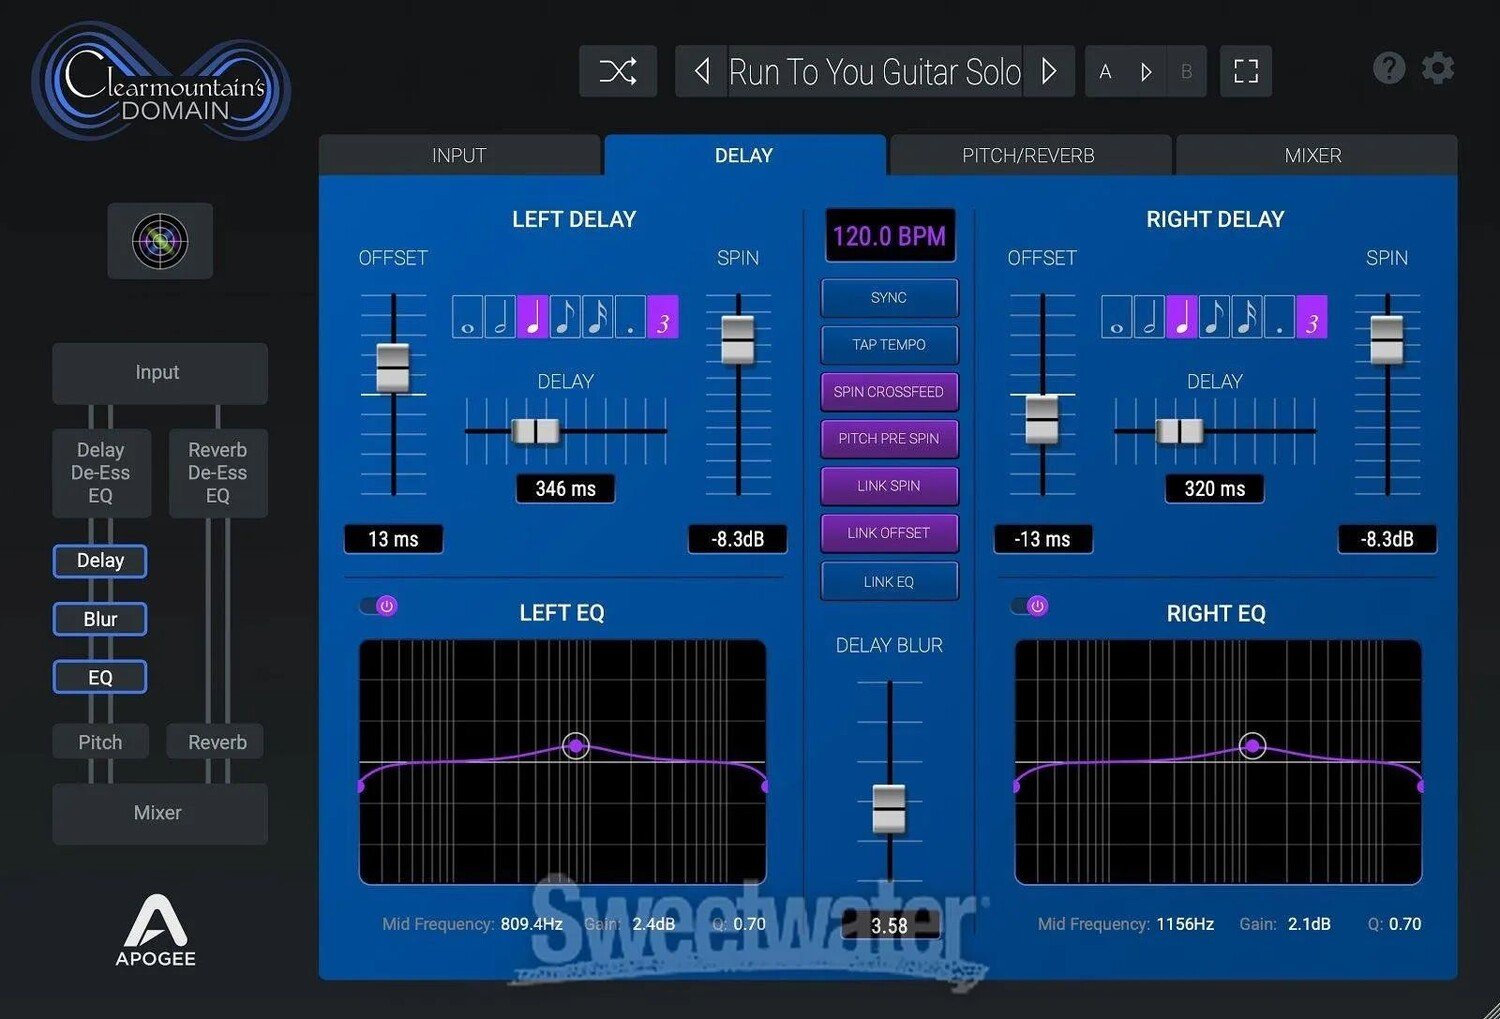Click Delay De-Ess EQ block
1500x1019 pixels.
click(x=101, y=473)
